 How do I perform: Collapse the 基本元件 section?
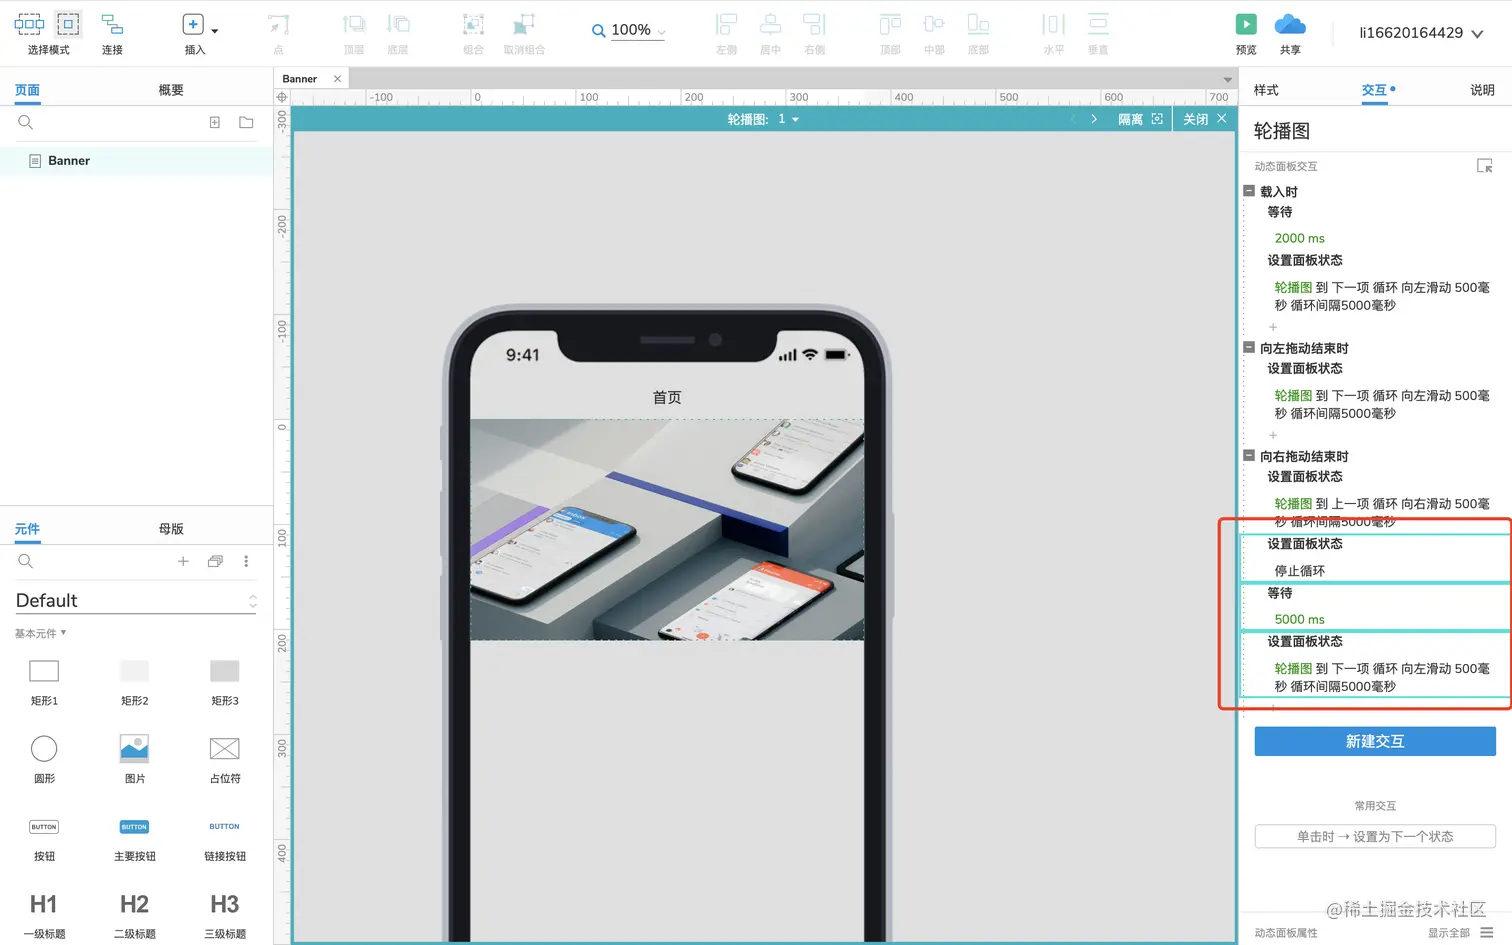(40, 633)
